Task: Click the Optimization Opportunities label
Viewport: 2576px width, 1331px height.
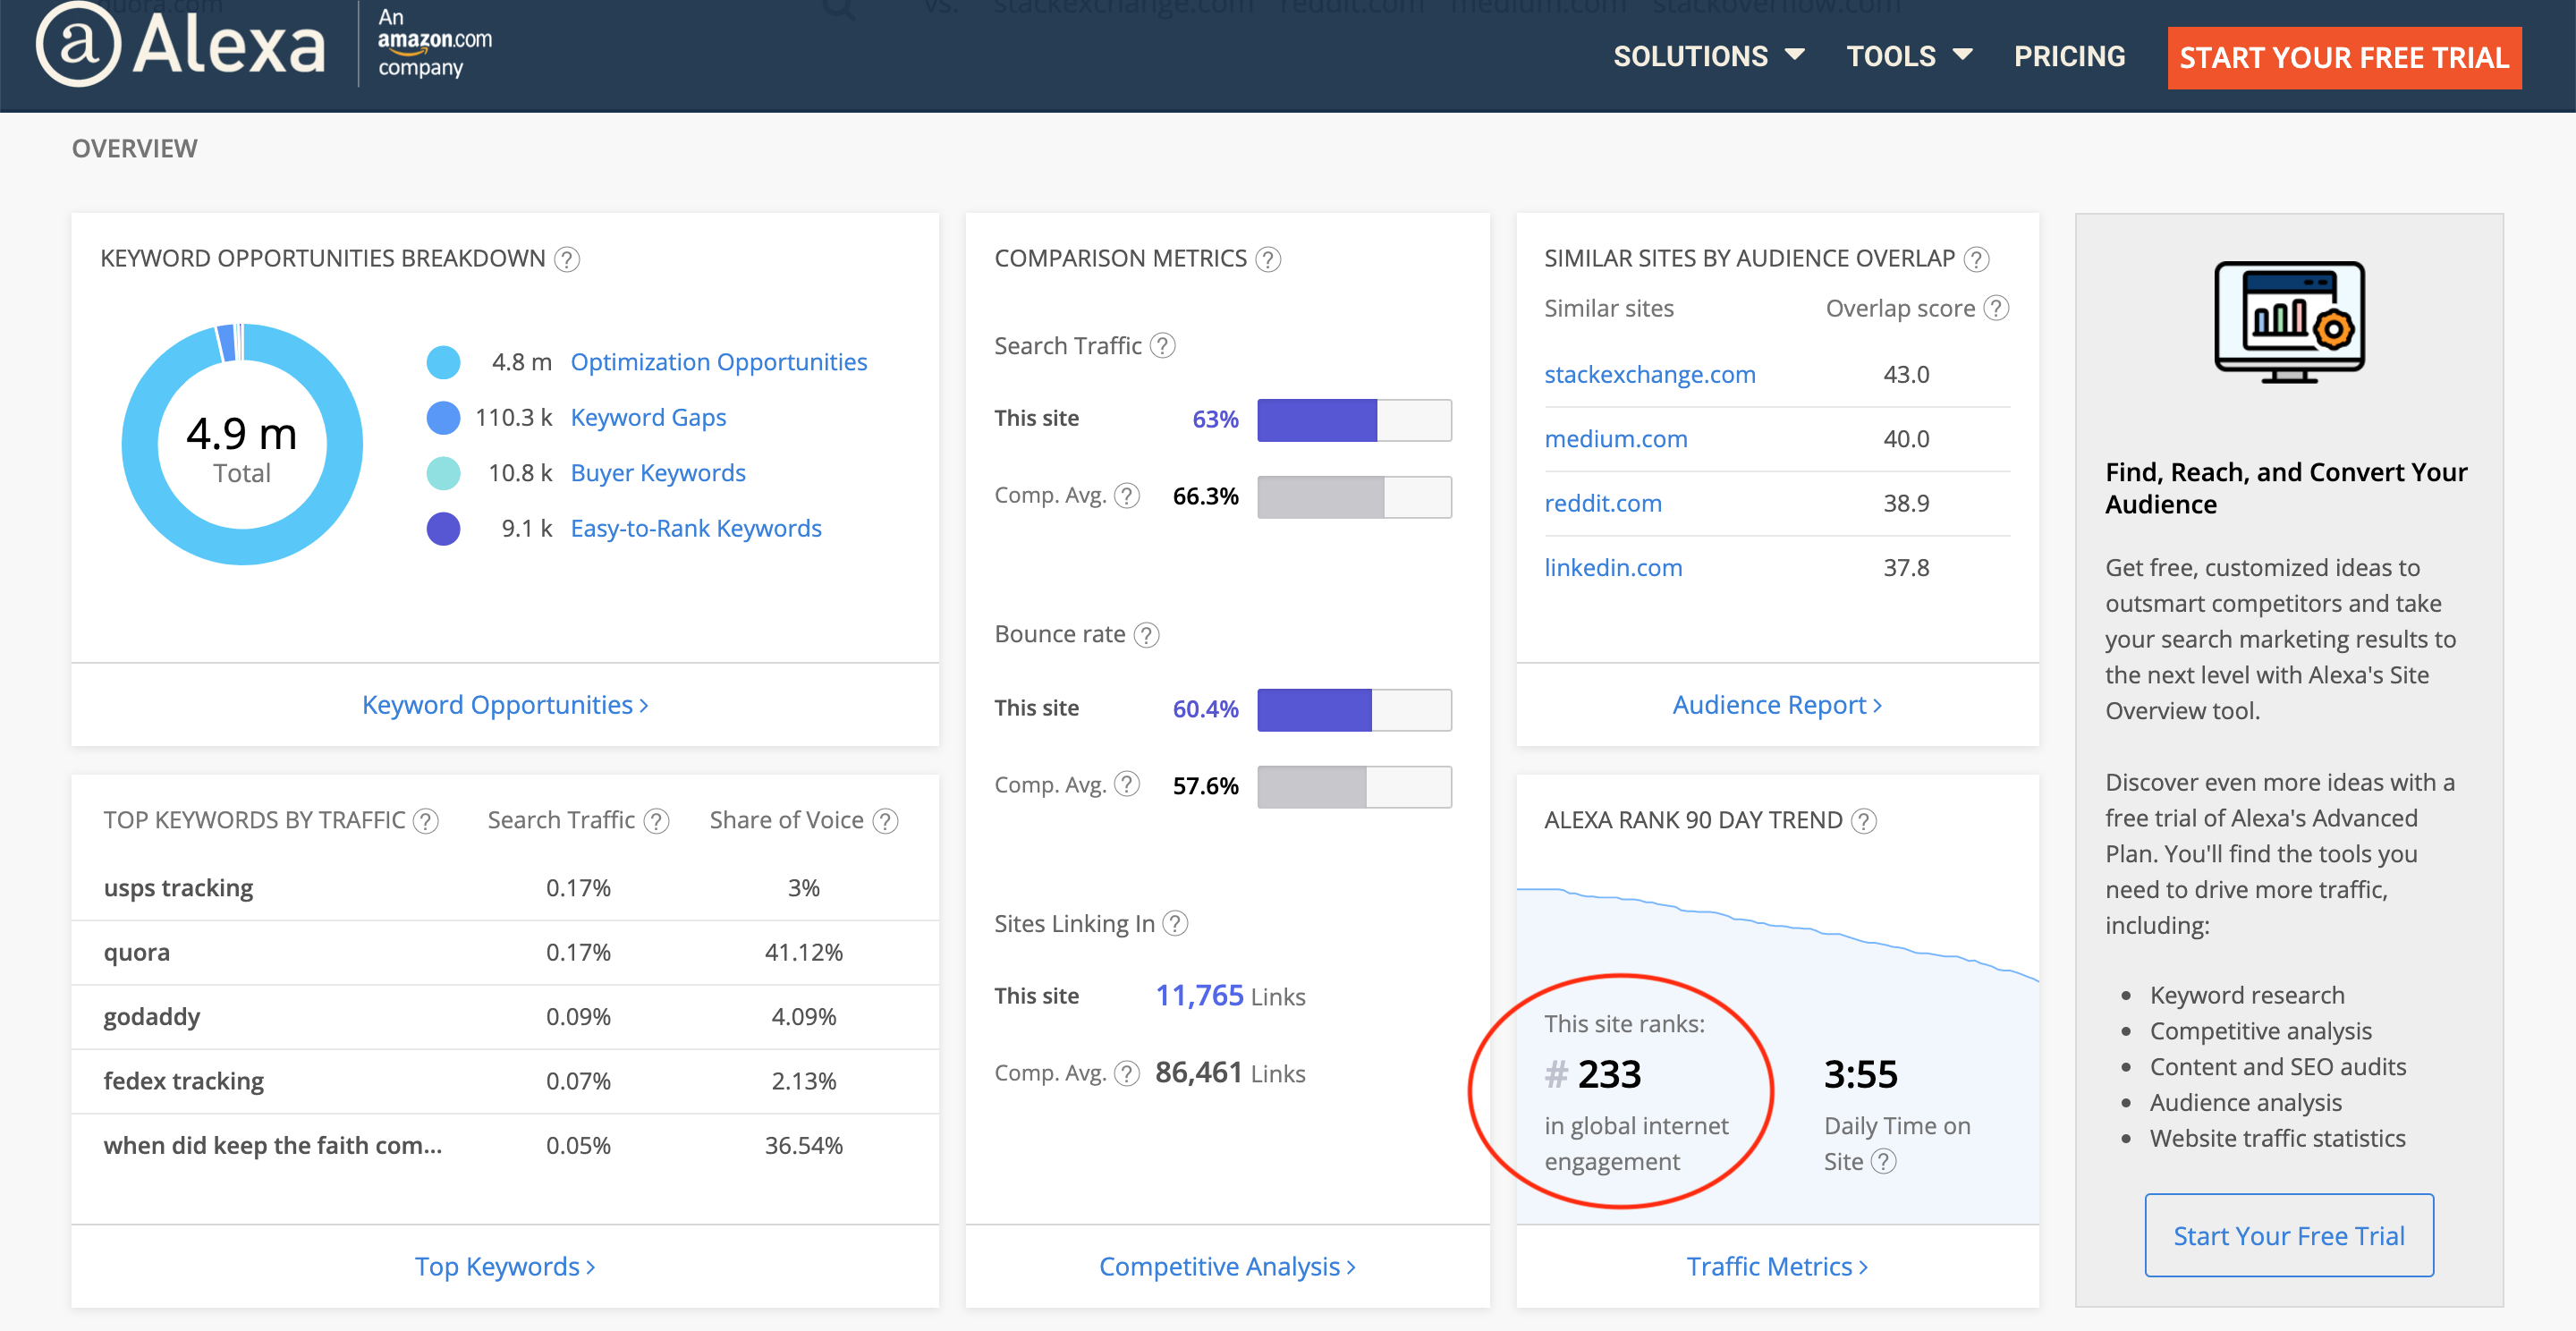Action: [x=721, y=360]
